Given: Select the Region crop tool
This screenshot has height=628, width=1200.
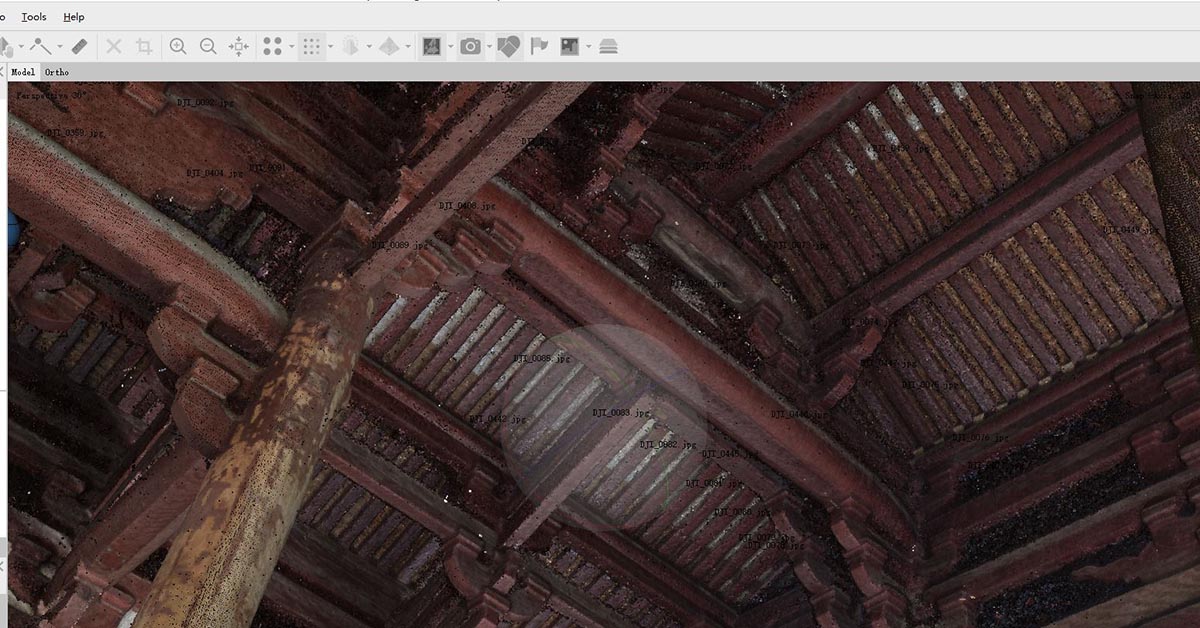Looking at the screenshot, I should coord(146,45).
